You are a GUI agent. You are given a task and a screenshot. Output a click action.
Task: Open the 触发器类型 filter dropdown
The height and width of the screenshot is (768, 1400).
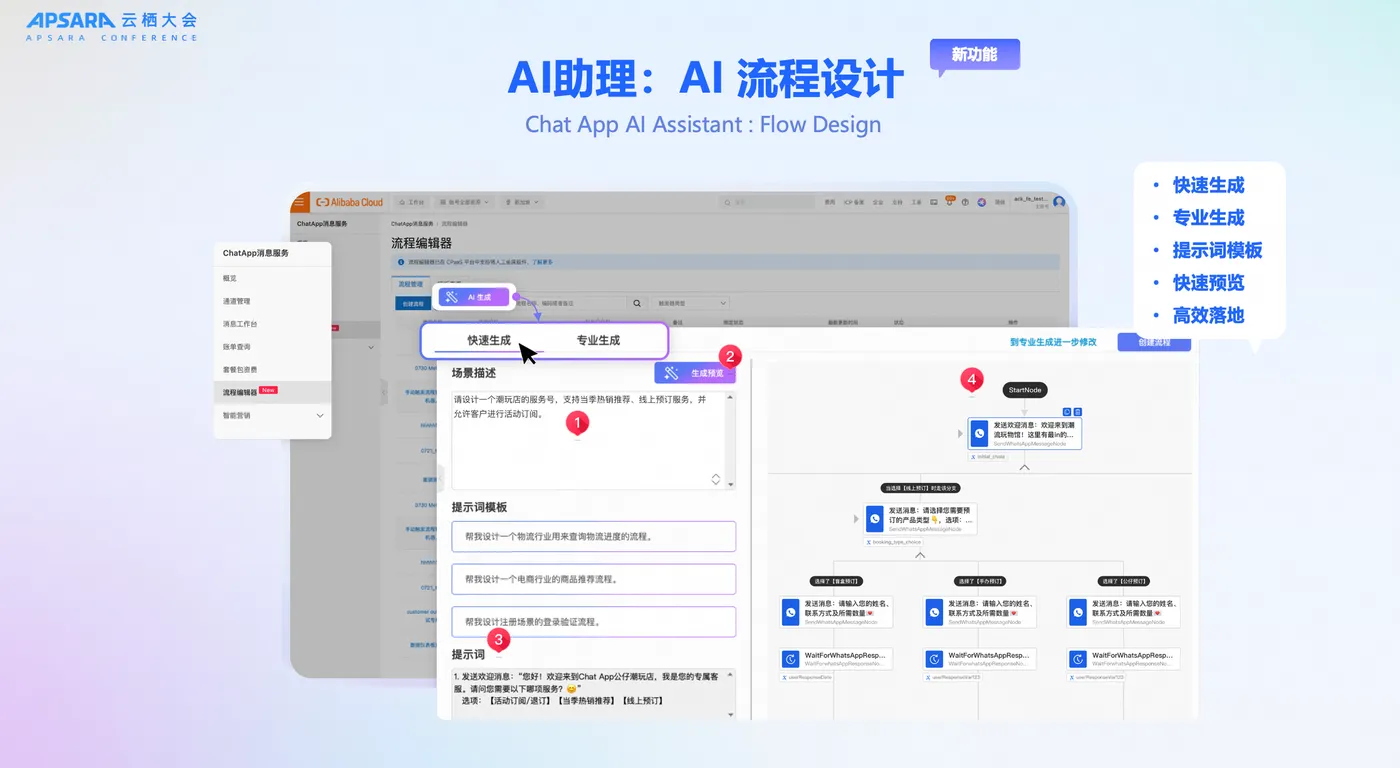[x=690, y=303]
